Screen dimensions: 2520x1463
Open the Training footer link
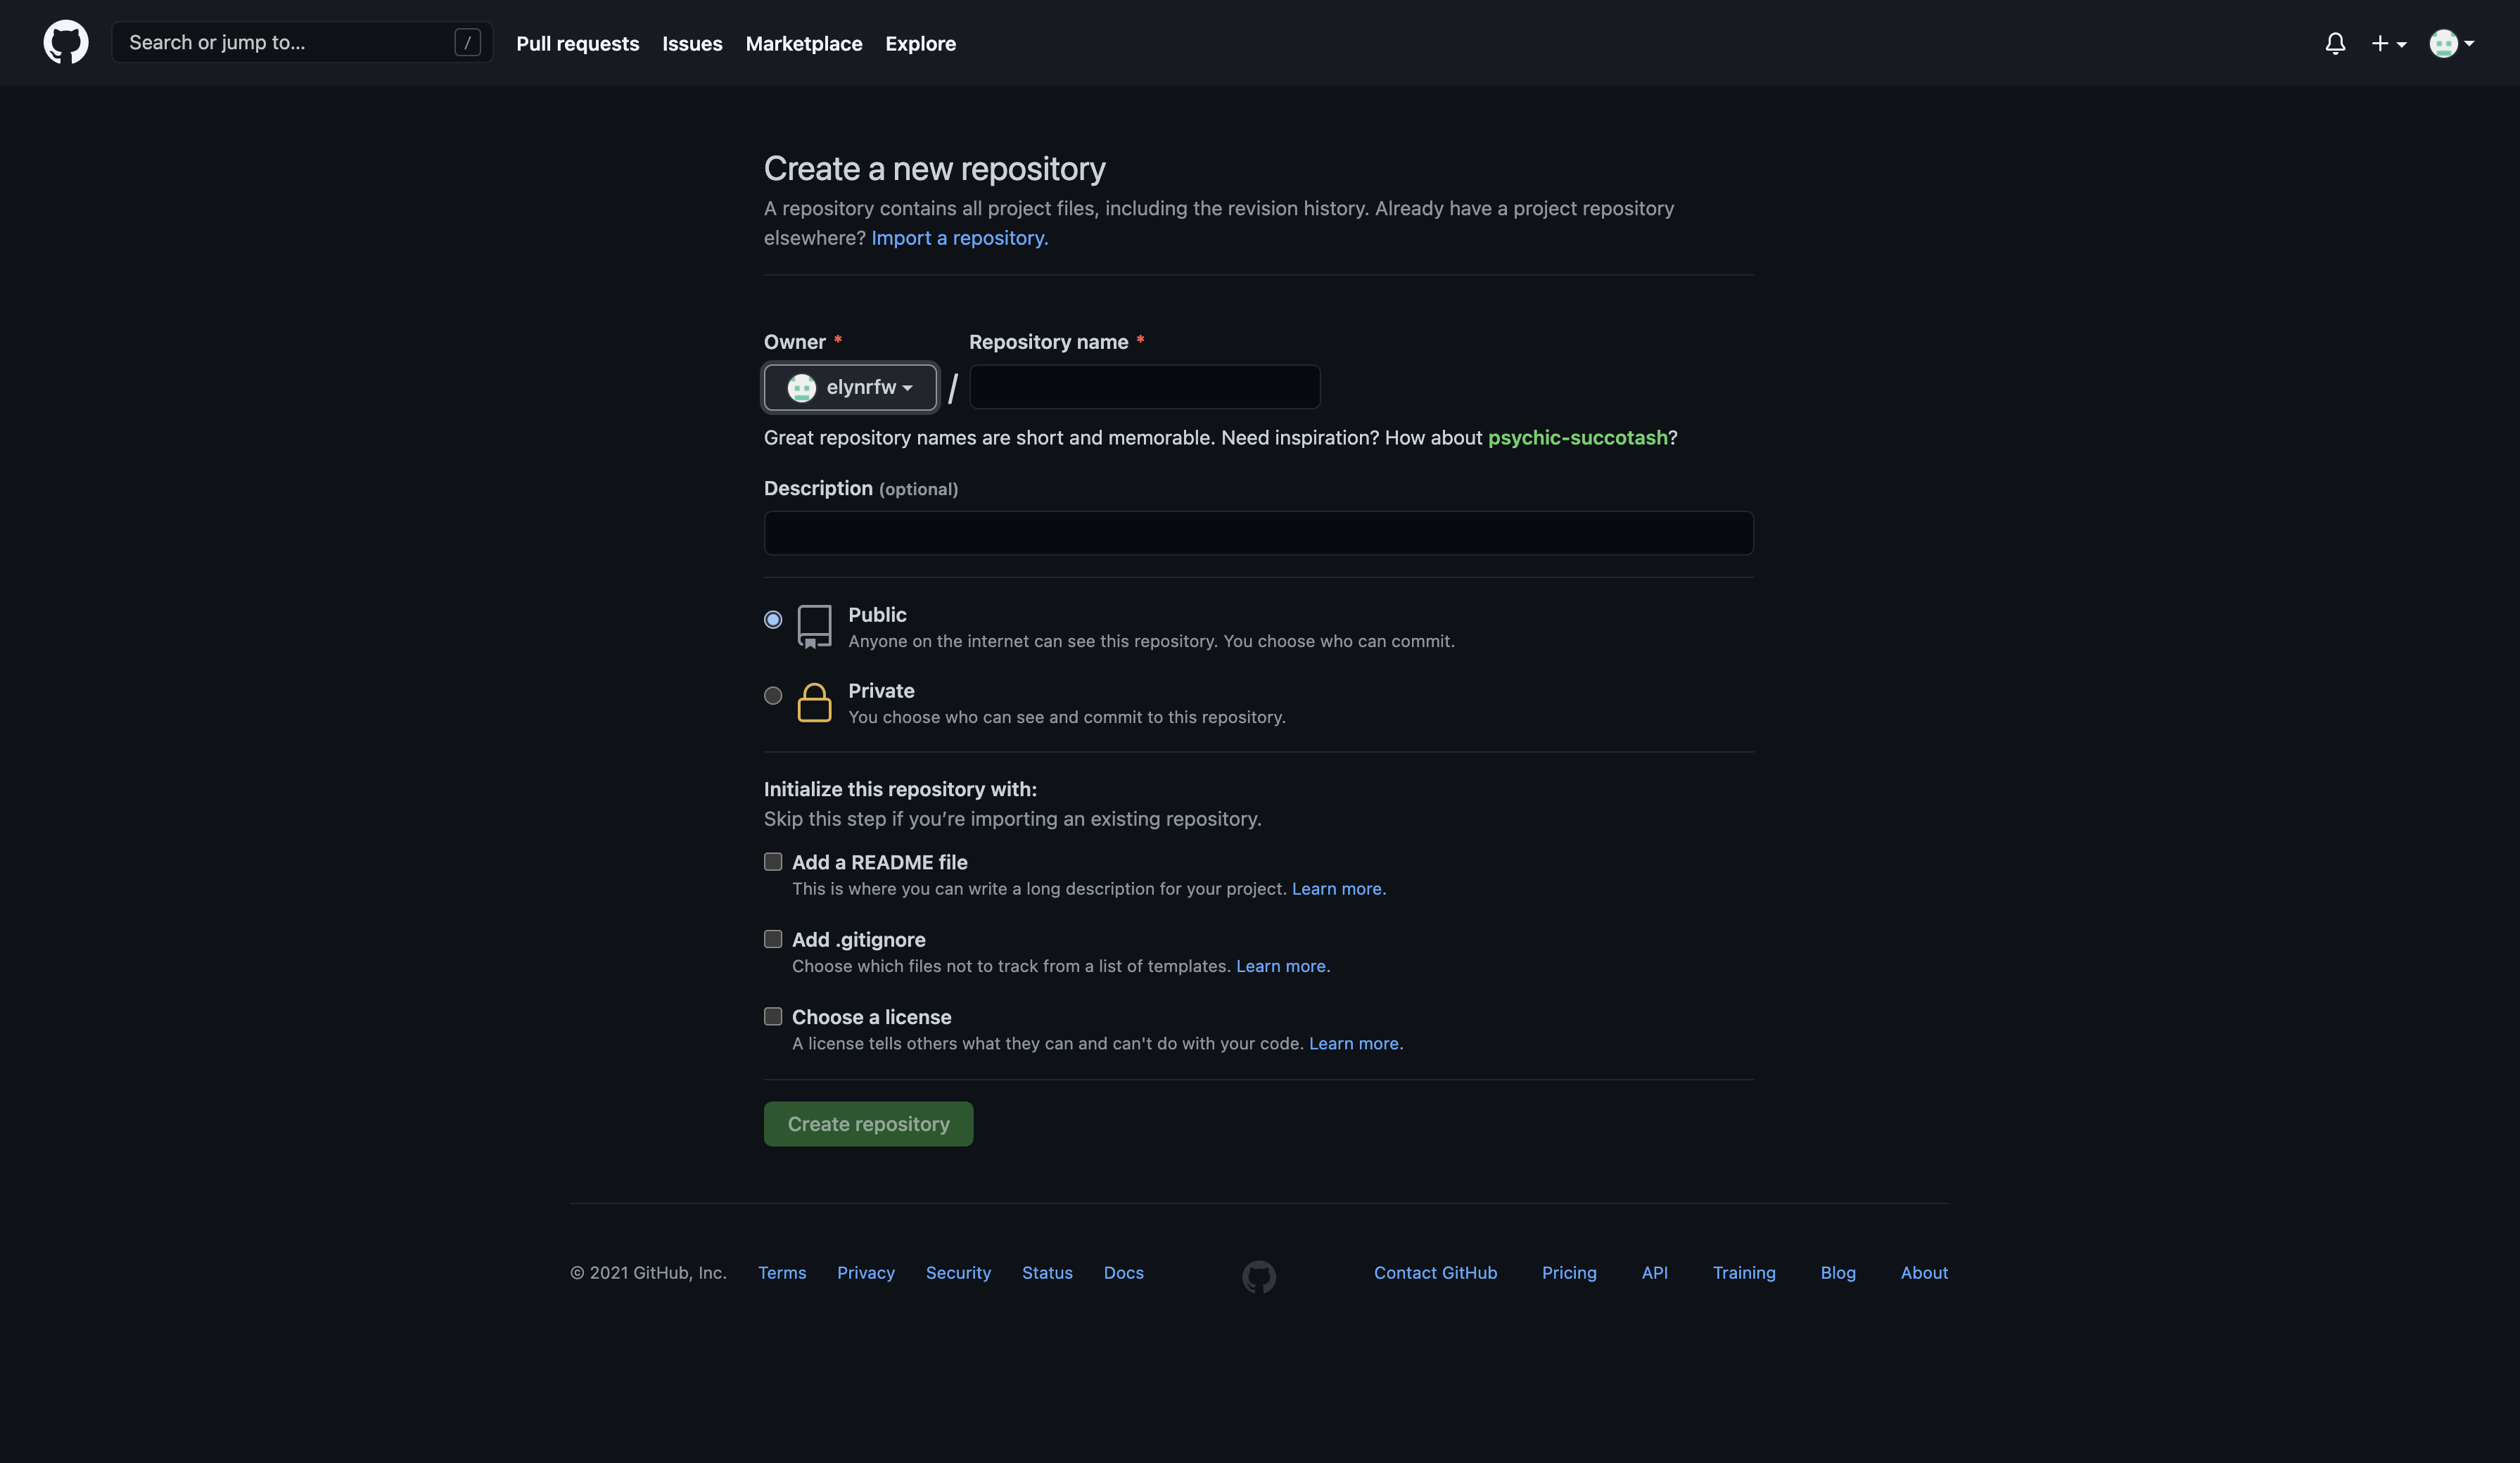coord(1744,1273)
